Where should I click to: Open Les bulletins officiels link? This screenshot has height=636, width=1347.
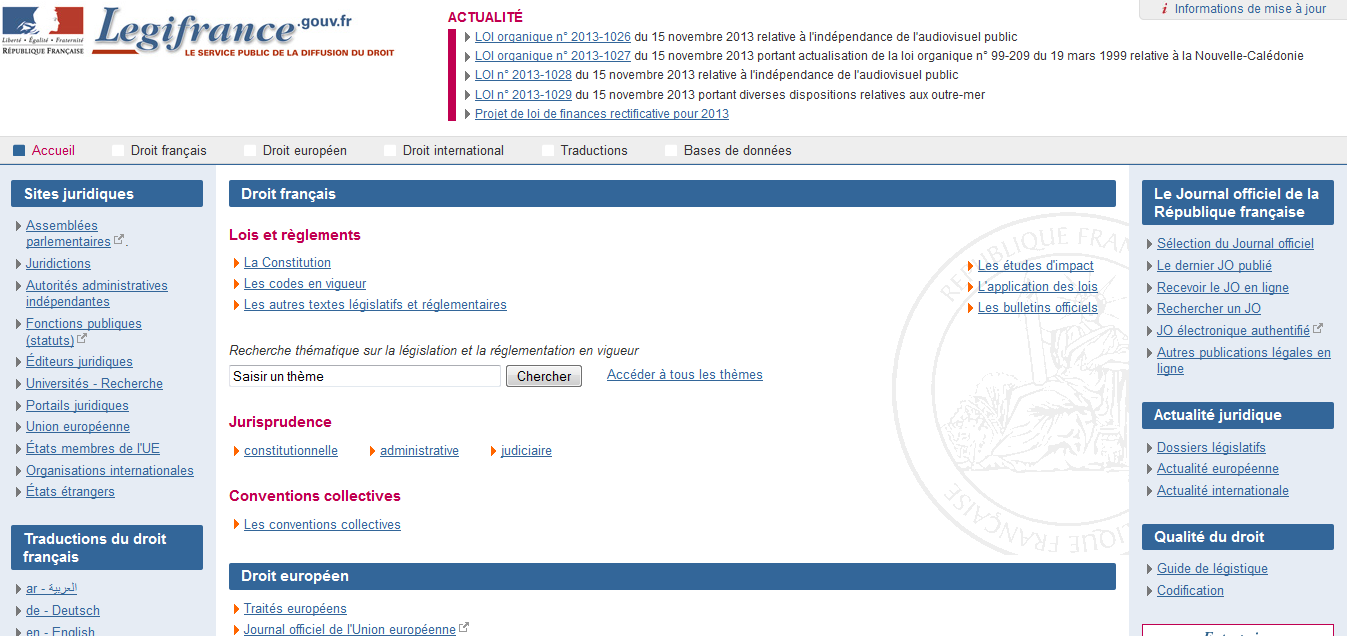pos(1038,308)
